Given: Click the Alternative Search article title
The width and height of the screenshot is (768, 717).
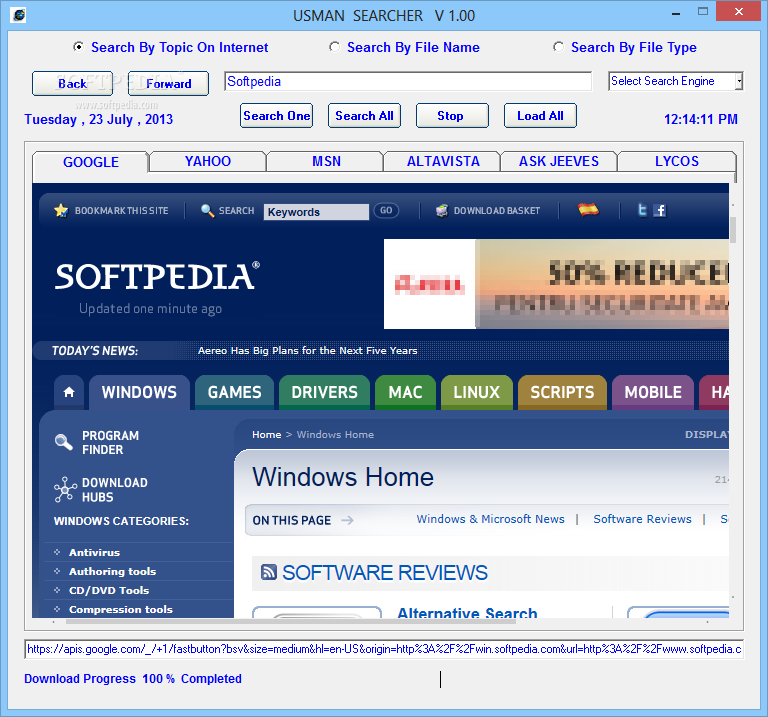Looking at the screenshot, I should click(x=467, y=613).
